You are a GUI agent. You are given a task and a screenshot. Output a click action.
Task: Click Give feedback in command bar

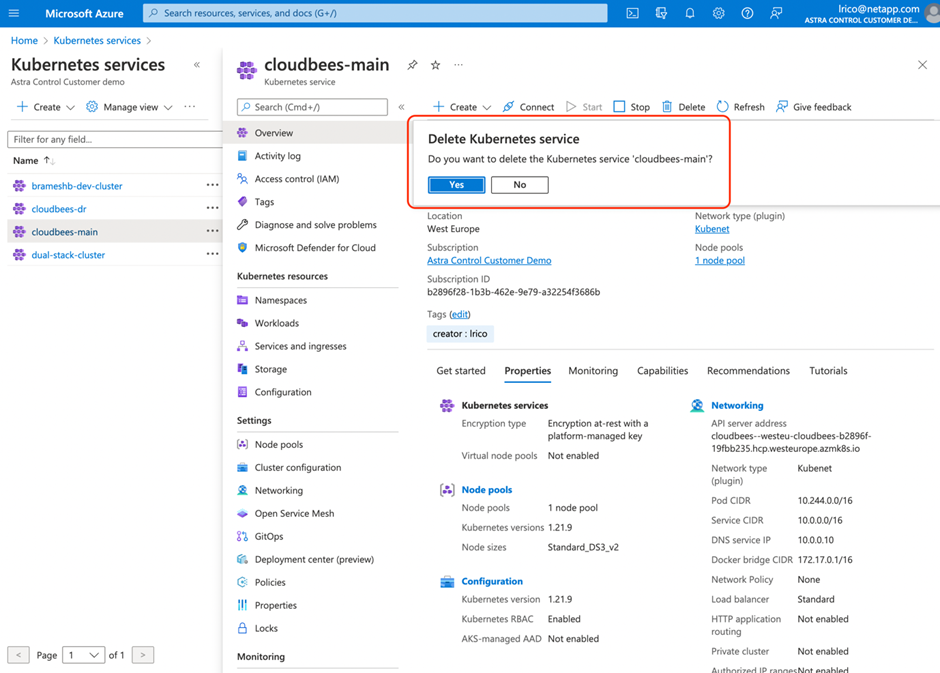(x=814, y=107)
